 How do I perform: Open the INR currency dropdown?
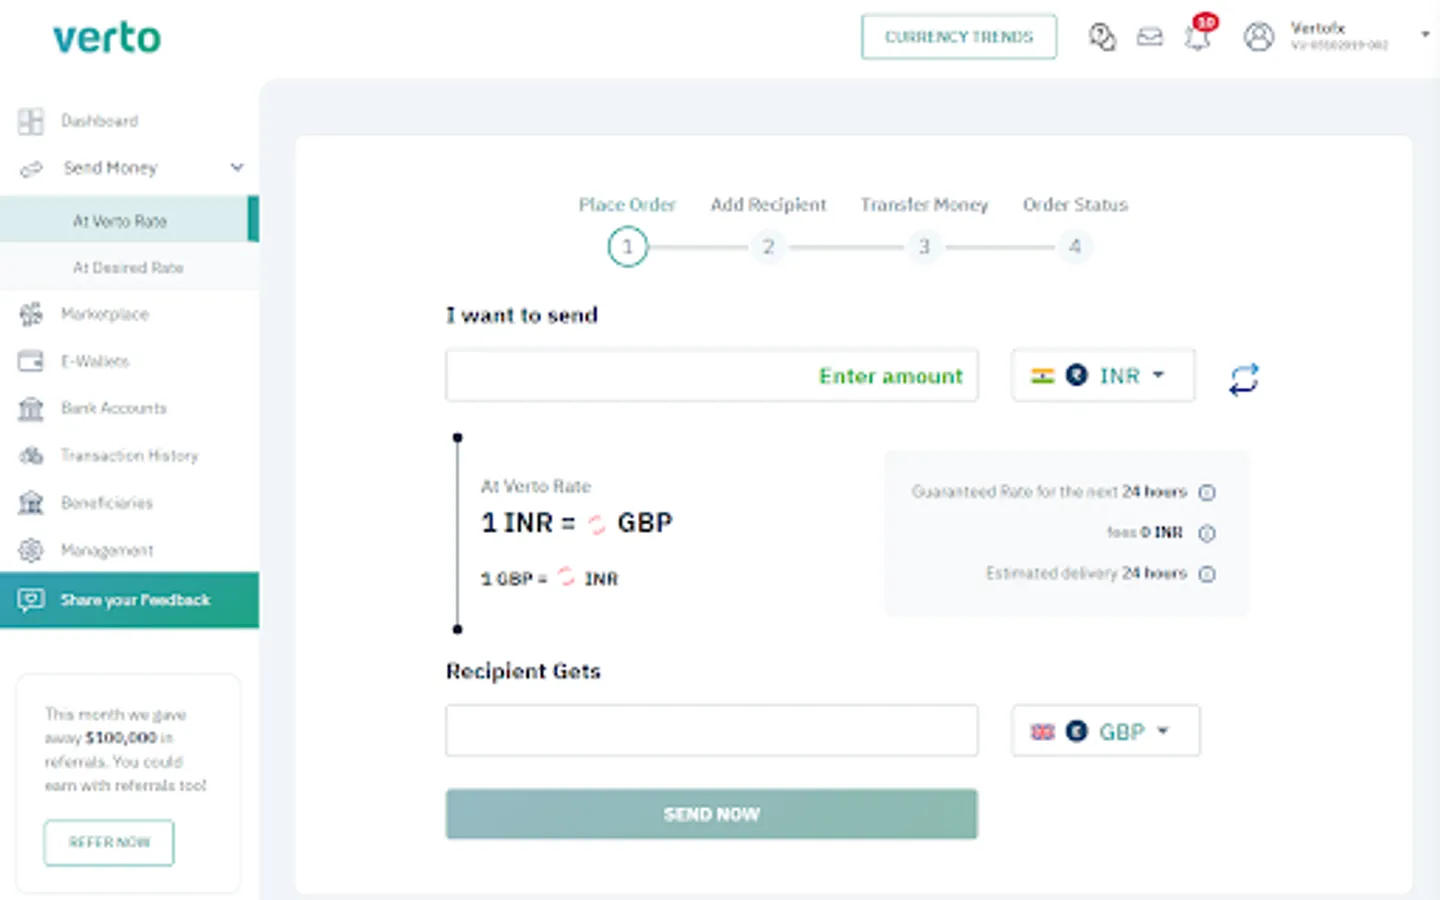pos(1103,376)
